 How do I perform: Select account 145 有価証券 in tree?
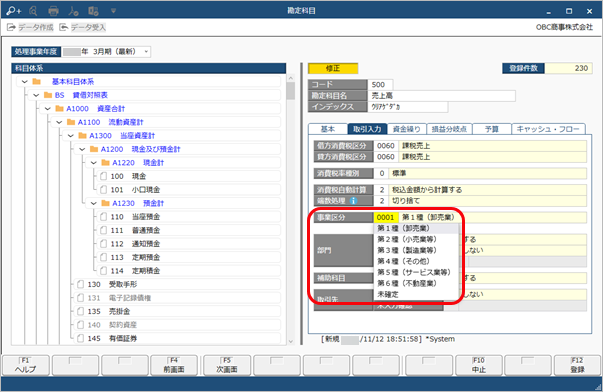[x=177, y=338]
